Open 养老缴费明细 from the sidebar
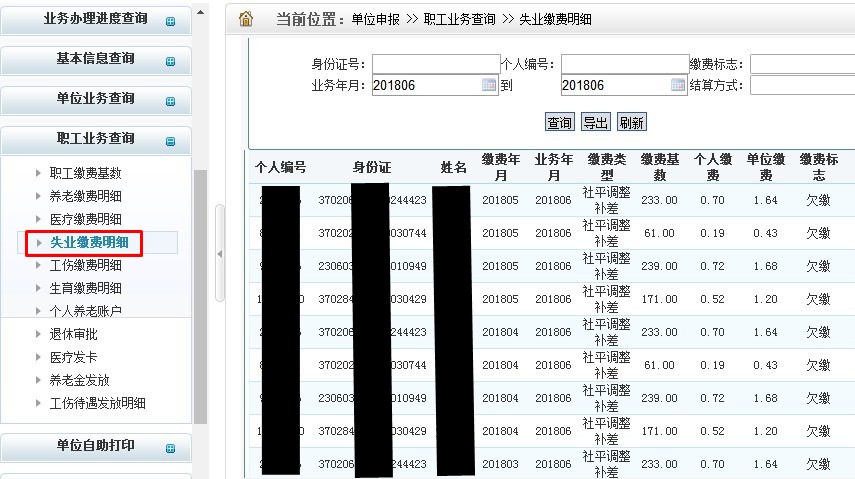This screenshot has height=479, width=855. [x=85, y=196]
